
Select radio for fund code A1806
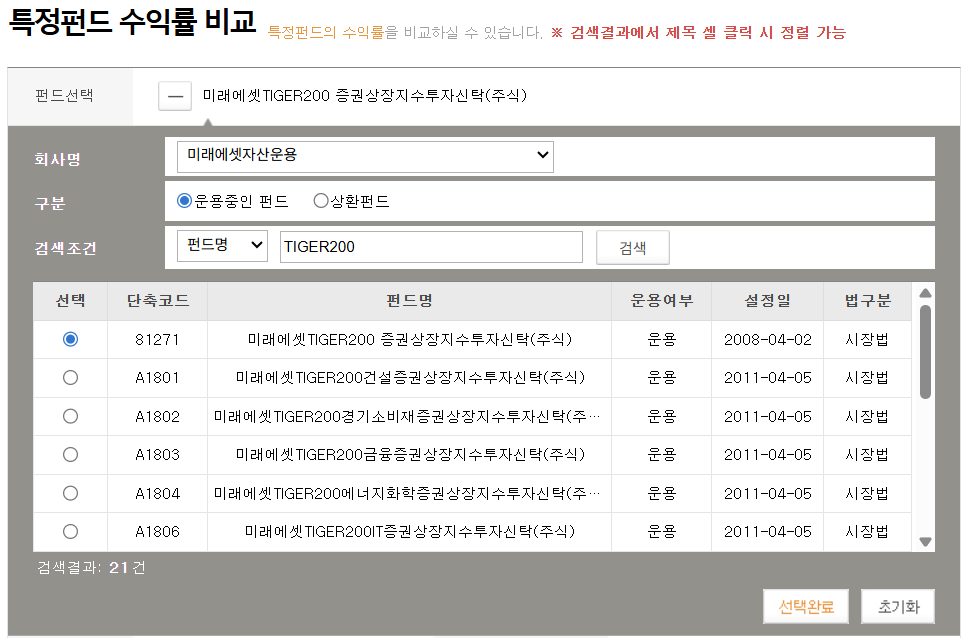click(x=71, y=532)
